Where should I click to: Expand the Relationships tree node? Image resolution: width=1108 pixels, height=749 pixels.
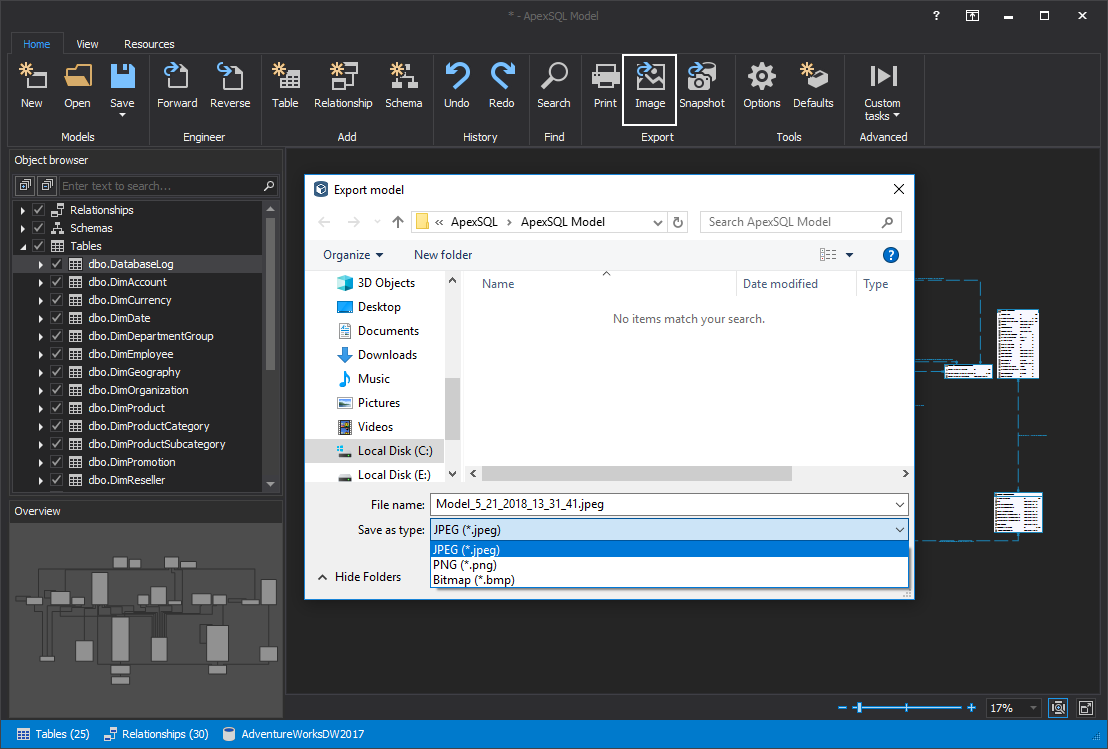pos(23,210)
